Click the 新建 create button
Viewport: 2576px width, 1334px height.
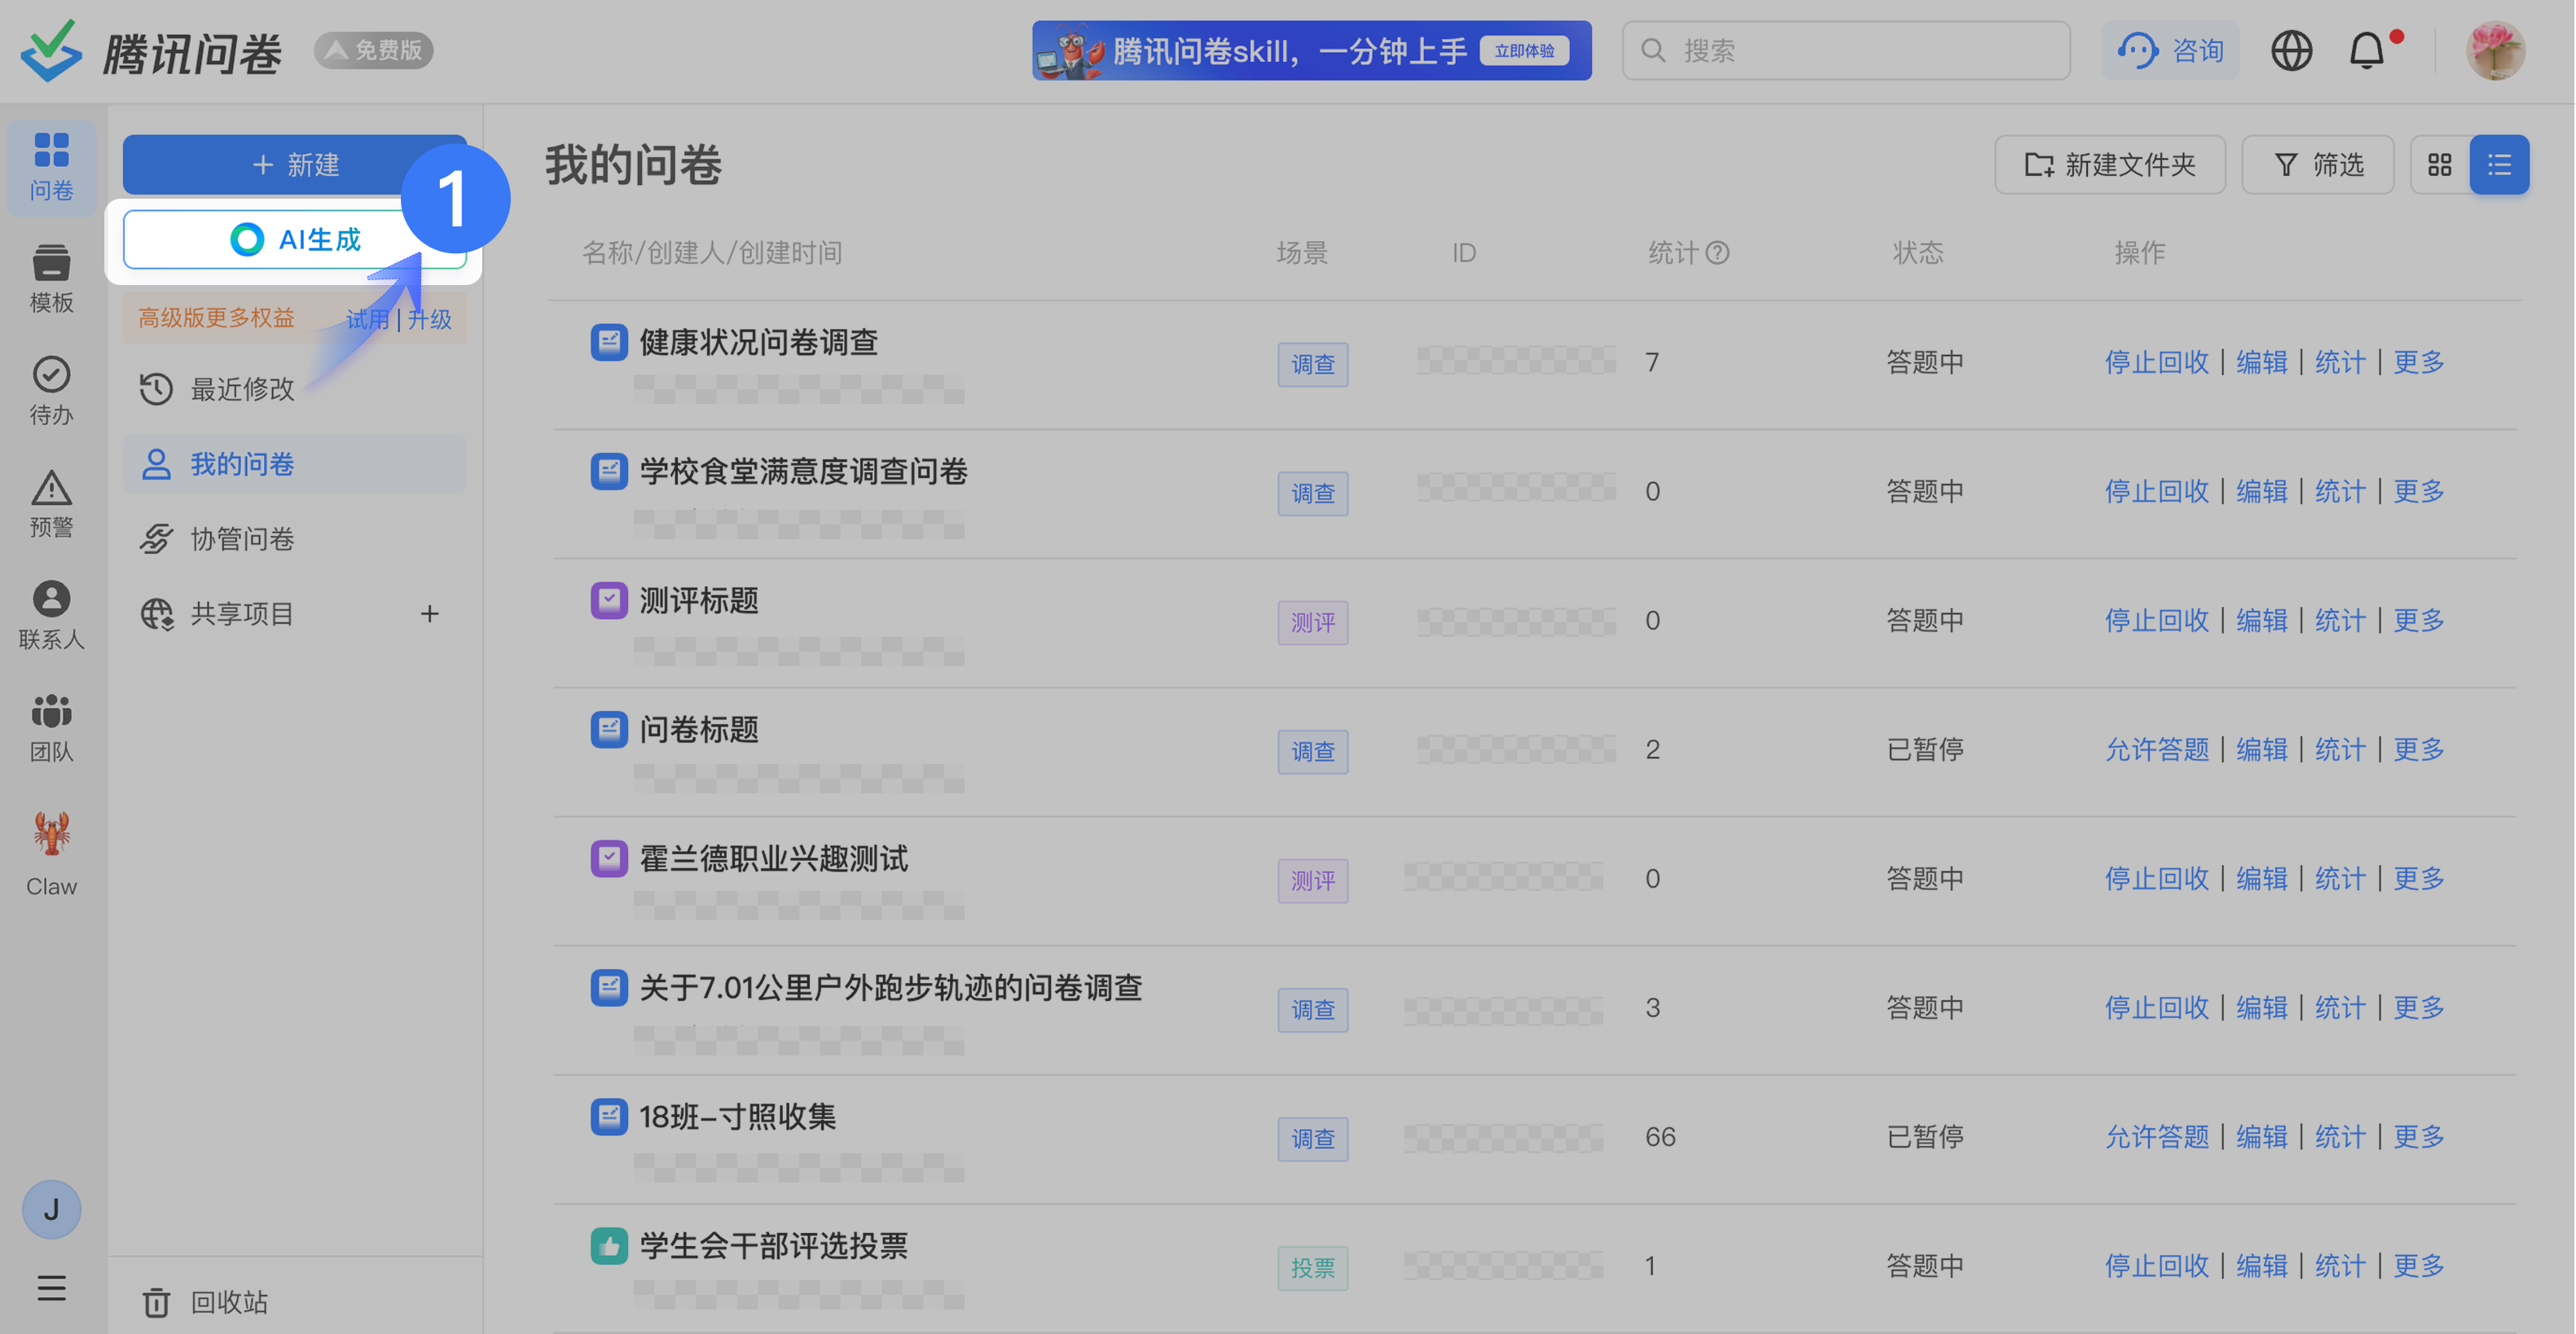pos(294,165)
